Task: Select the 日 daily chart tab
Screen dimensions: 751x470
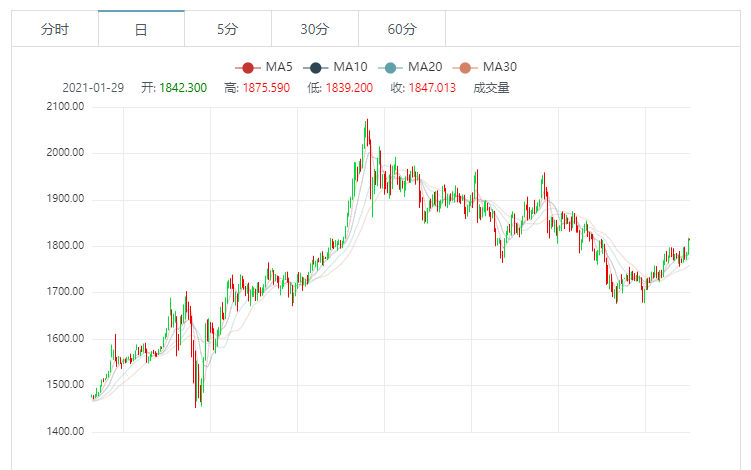Action: 141,29
